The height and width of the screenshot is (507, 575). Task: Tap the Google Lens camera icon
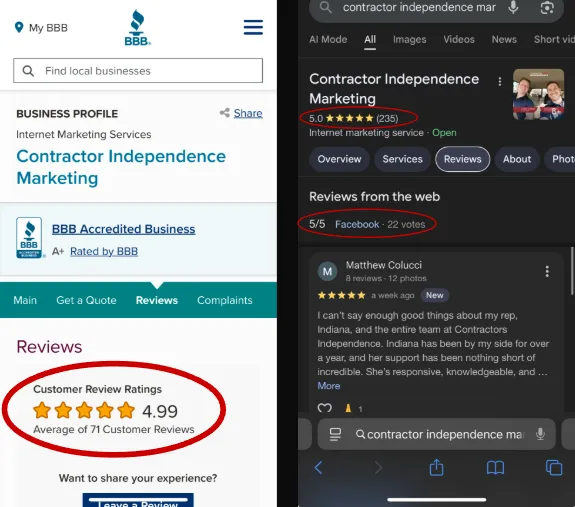click(547, 7)
